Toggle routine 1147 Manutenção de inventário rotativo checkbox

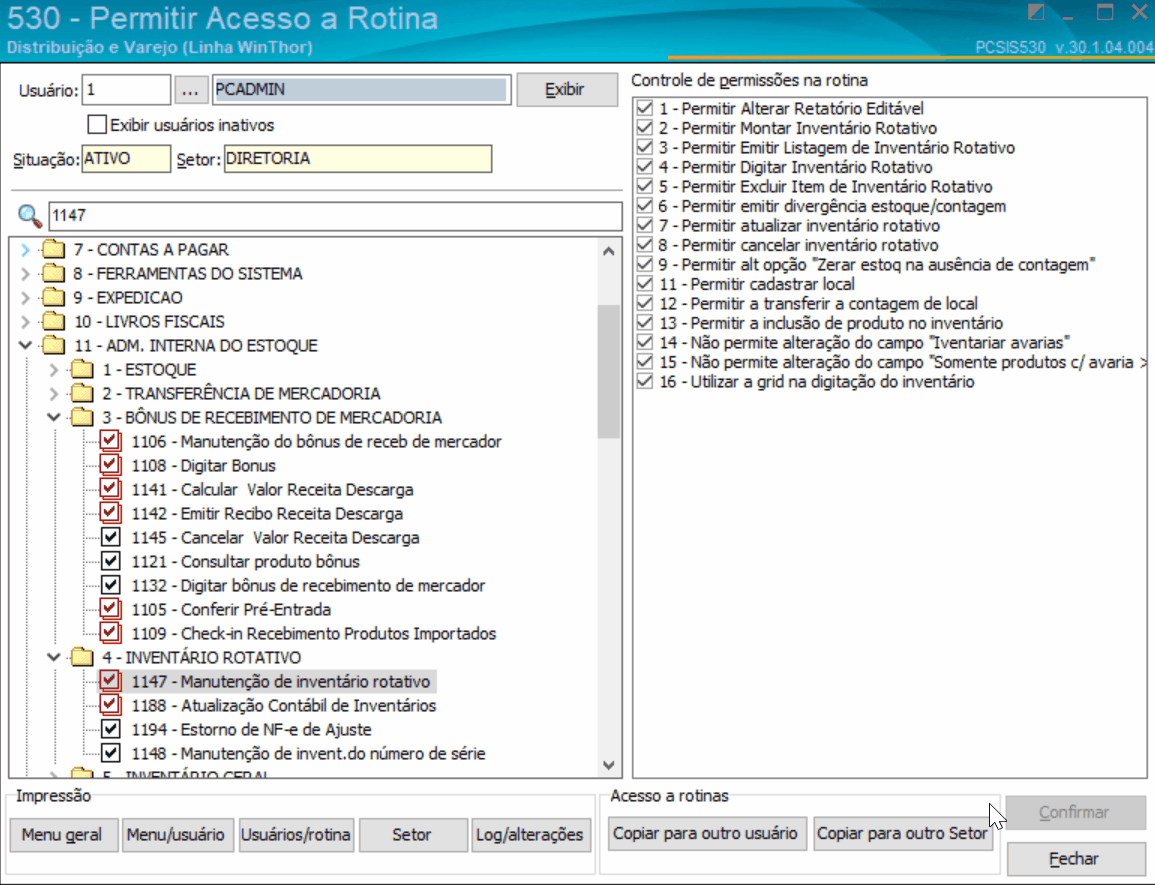click(x=110, y=680)
